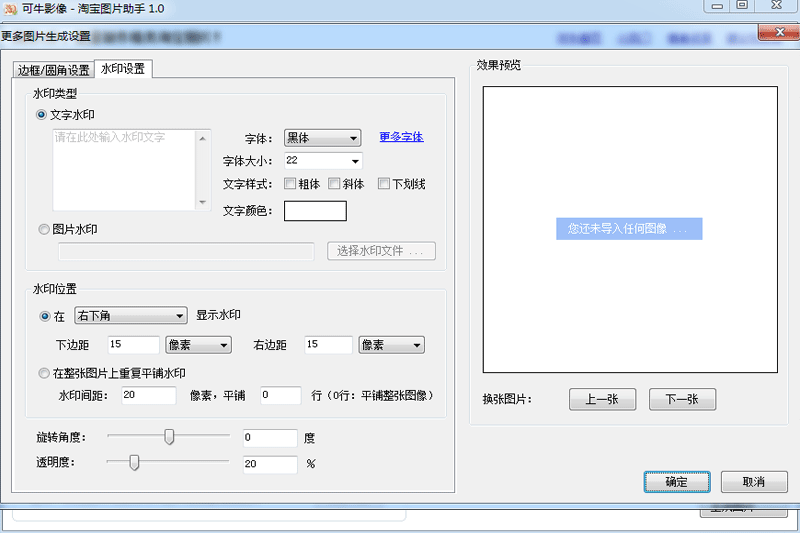
Task: Click the 选择水印文件 button
Action: (381, 251)
